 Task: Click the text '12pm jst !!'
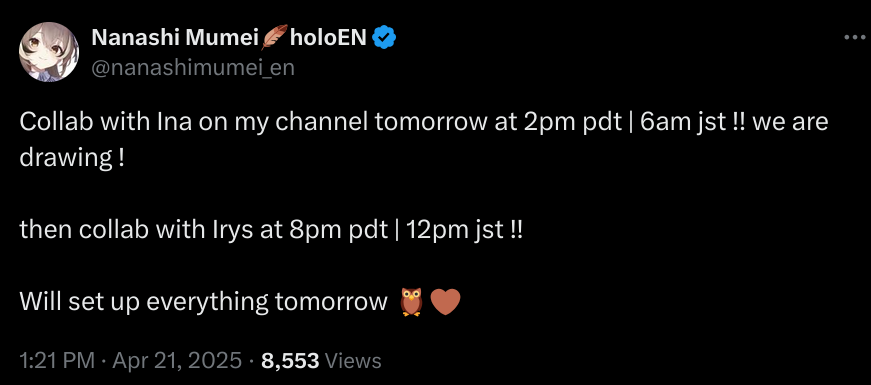[464, 230]
